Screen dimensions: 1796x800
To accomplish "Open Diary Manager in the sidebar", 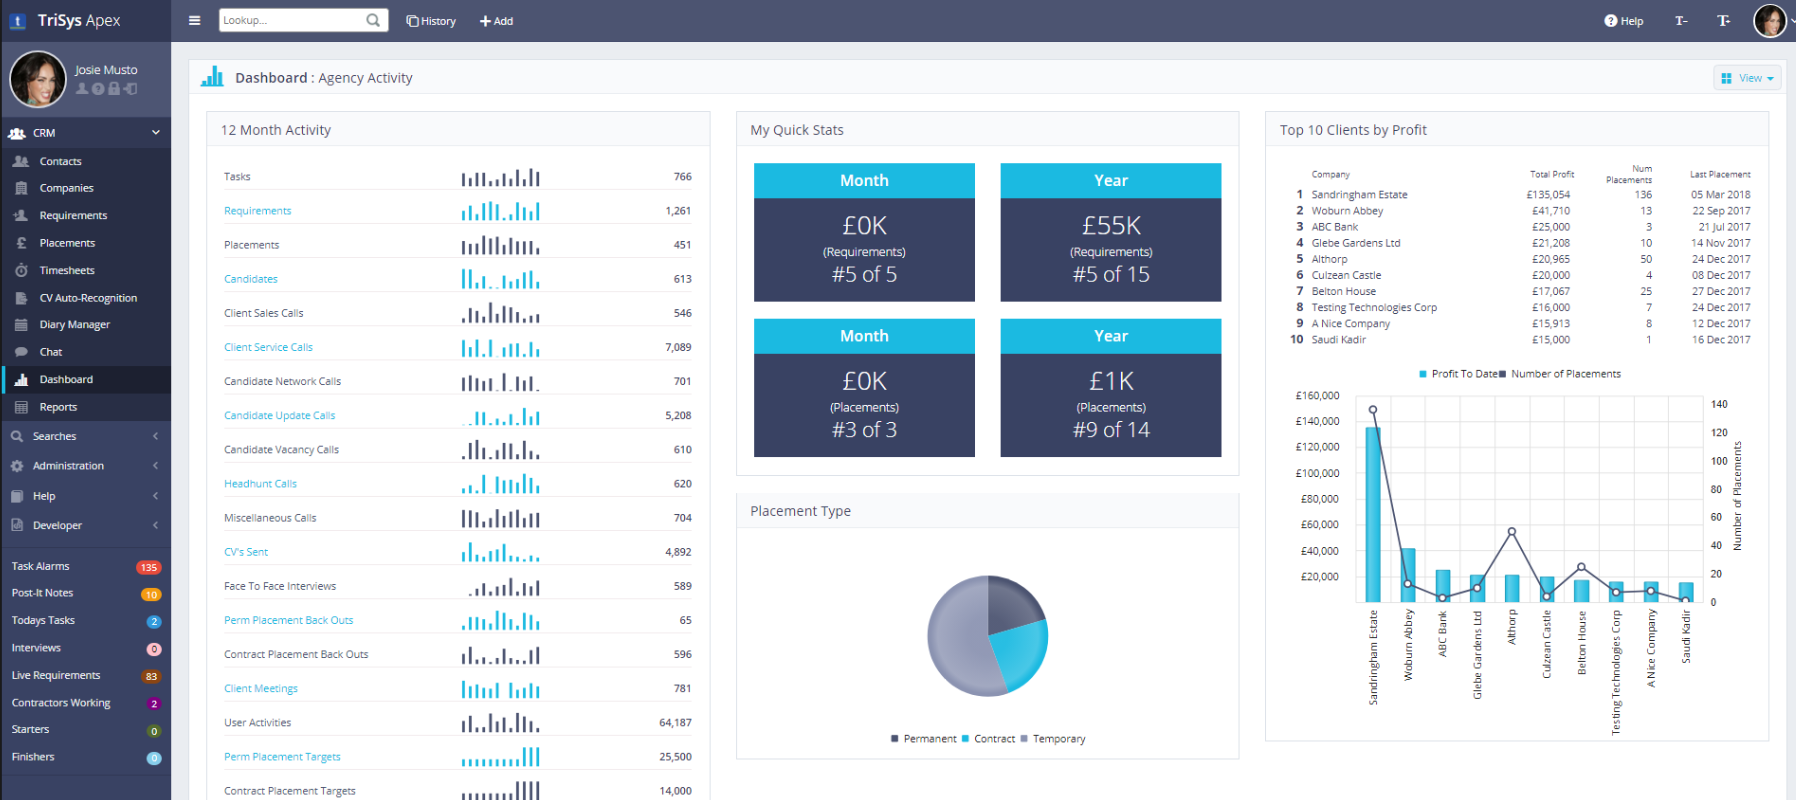I will (74, 324).
